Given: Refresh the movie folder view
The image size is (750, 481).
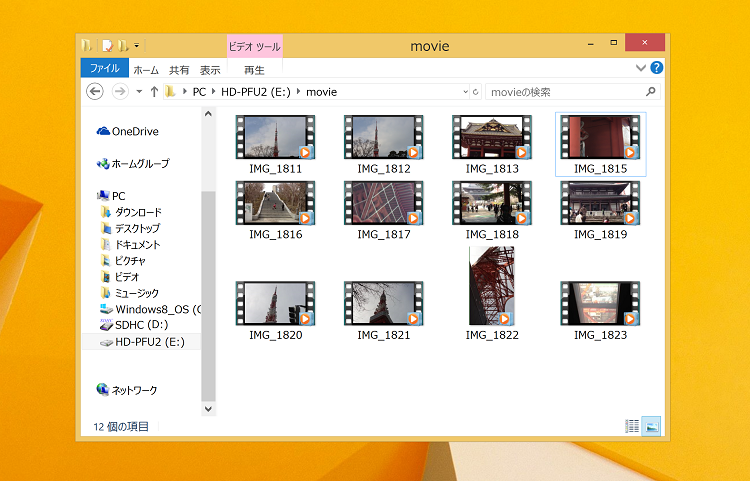Looking at the screenshot, I should coord(475,92).
